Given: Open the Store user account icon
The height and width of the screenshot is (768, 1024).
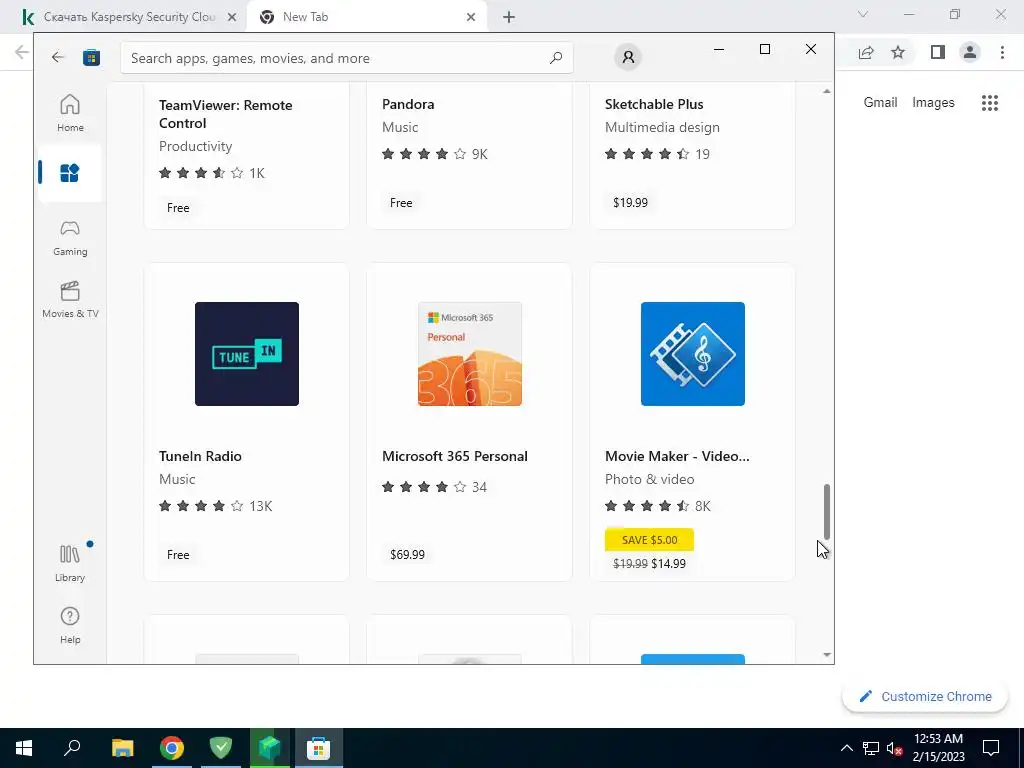Looking at the screenshot, I should click(x=628, y=57).
